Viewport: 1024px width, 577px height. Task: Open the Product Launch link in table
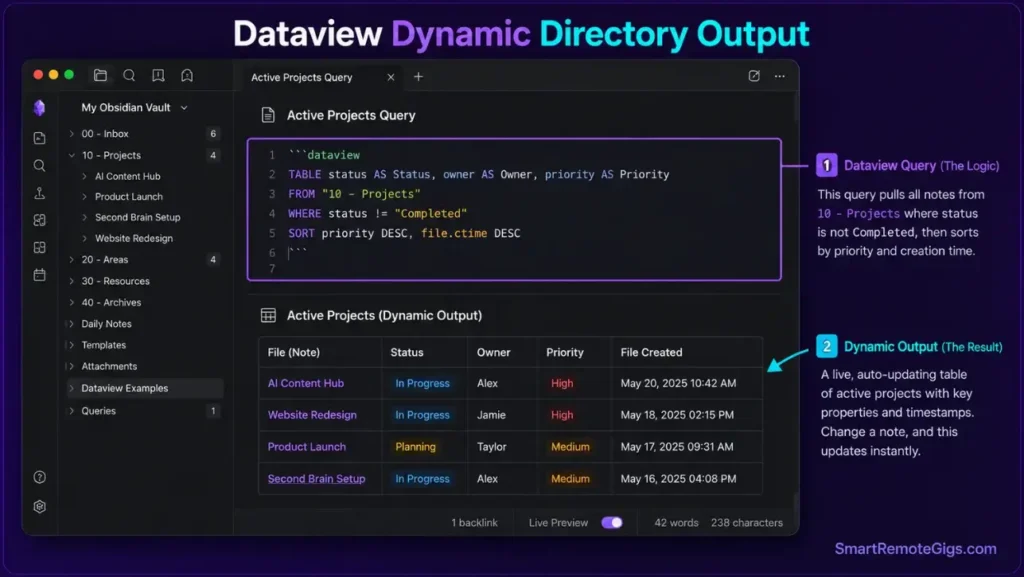click(x=307, y=447)
